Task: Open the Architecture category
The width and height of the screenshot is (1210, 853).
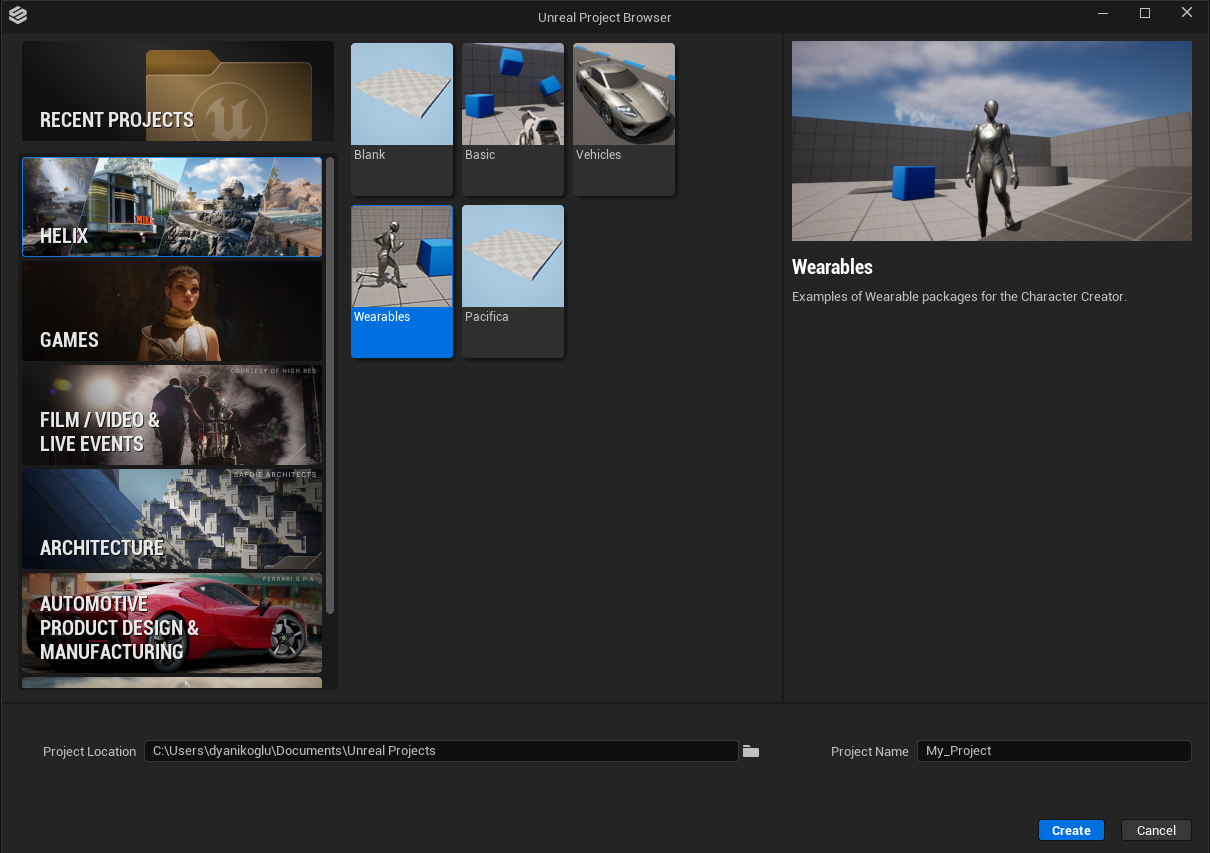Action: pyautogui.click(x=172, y=519)
